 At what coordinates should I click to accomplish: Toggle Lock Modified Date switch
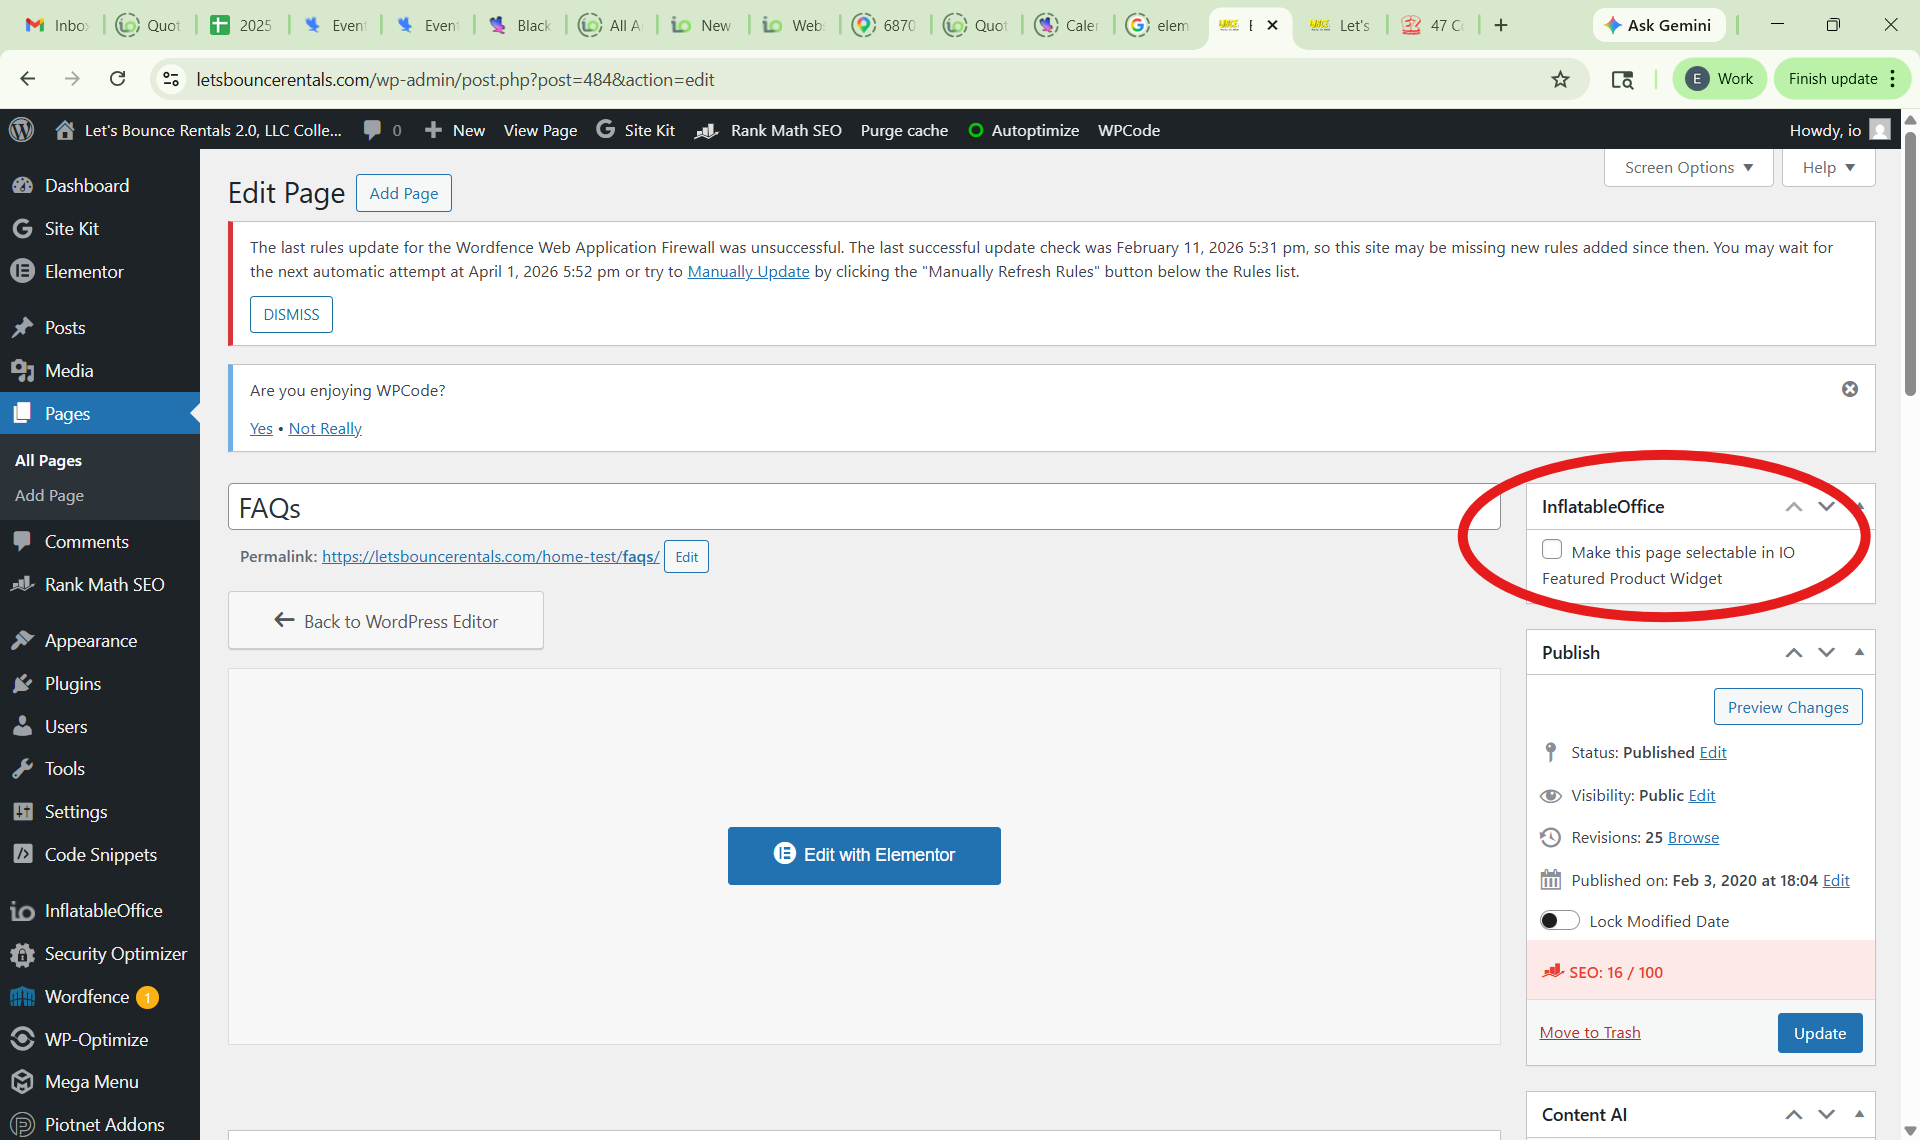click(x=1559, y=921)
